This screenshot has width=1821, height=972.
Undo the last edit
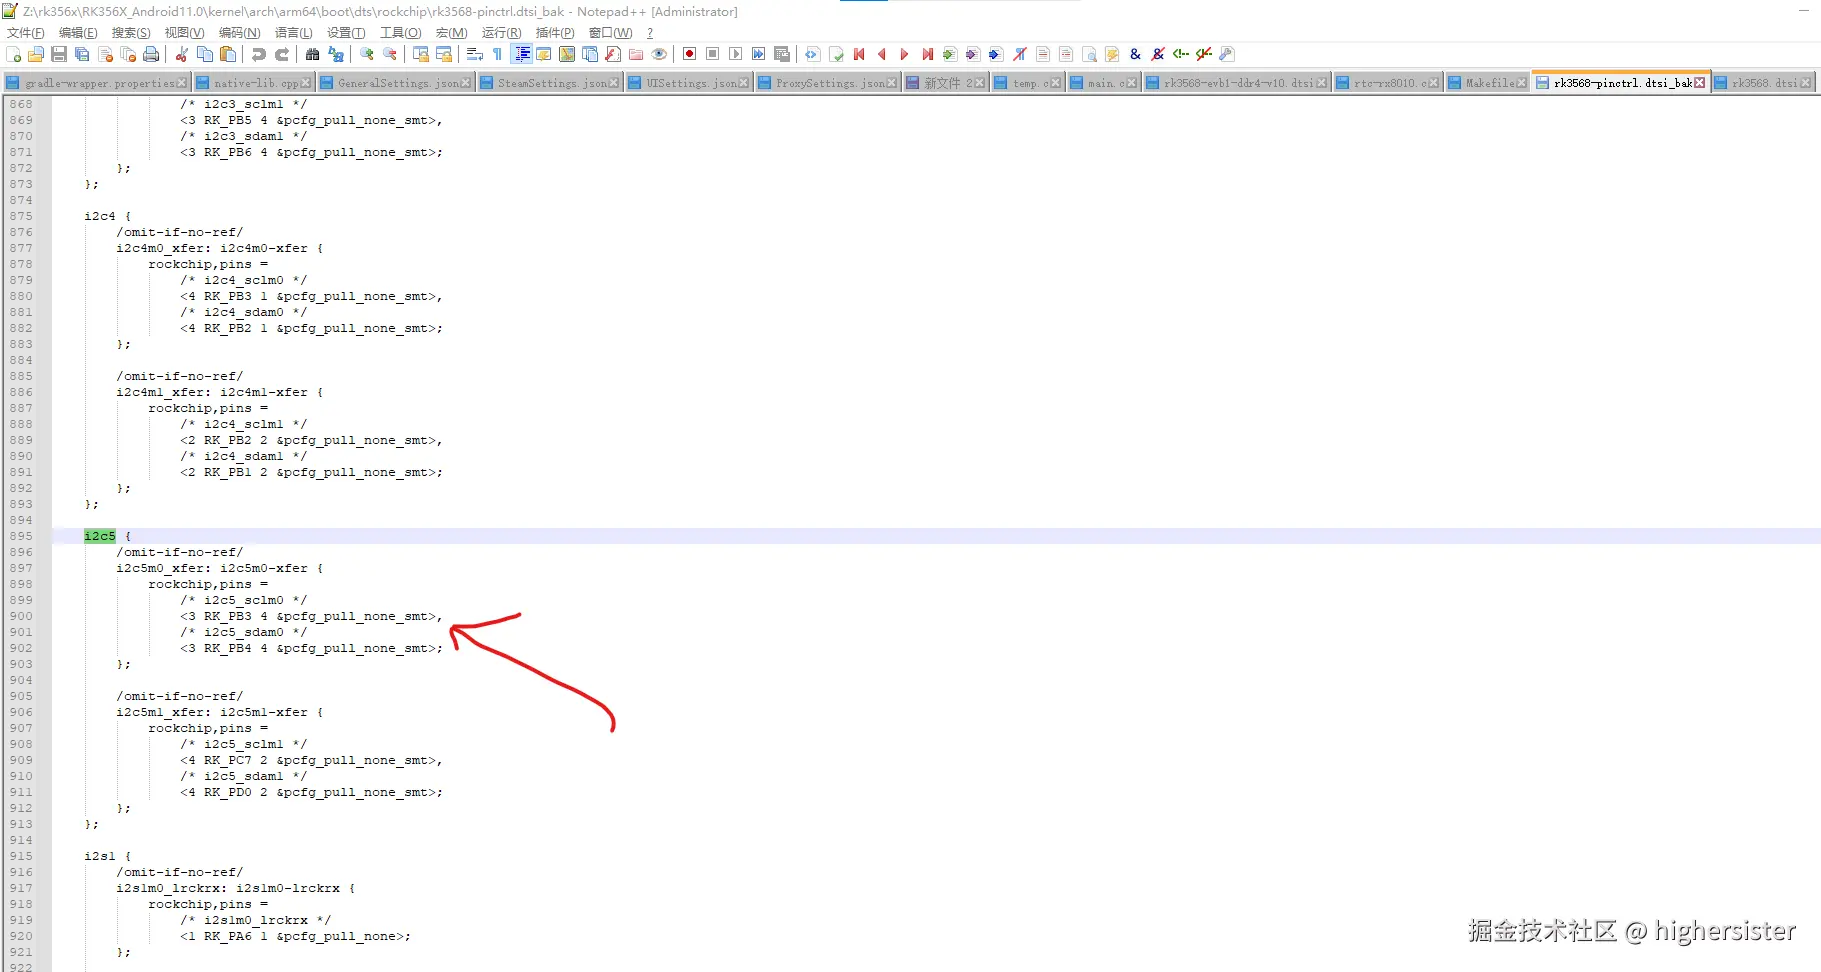259,54
